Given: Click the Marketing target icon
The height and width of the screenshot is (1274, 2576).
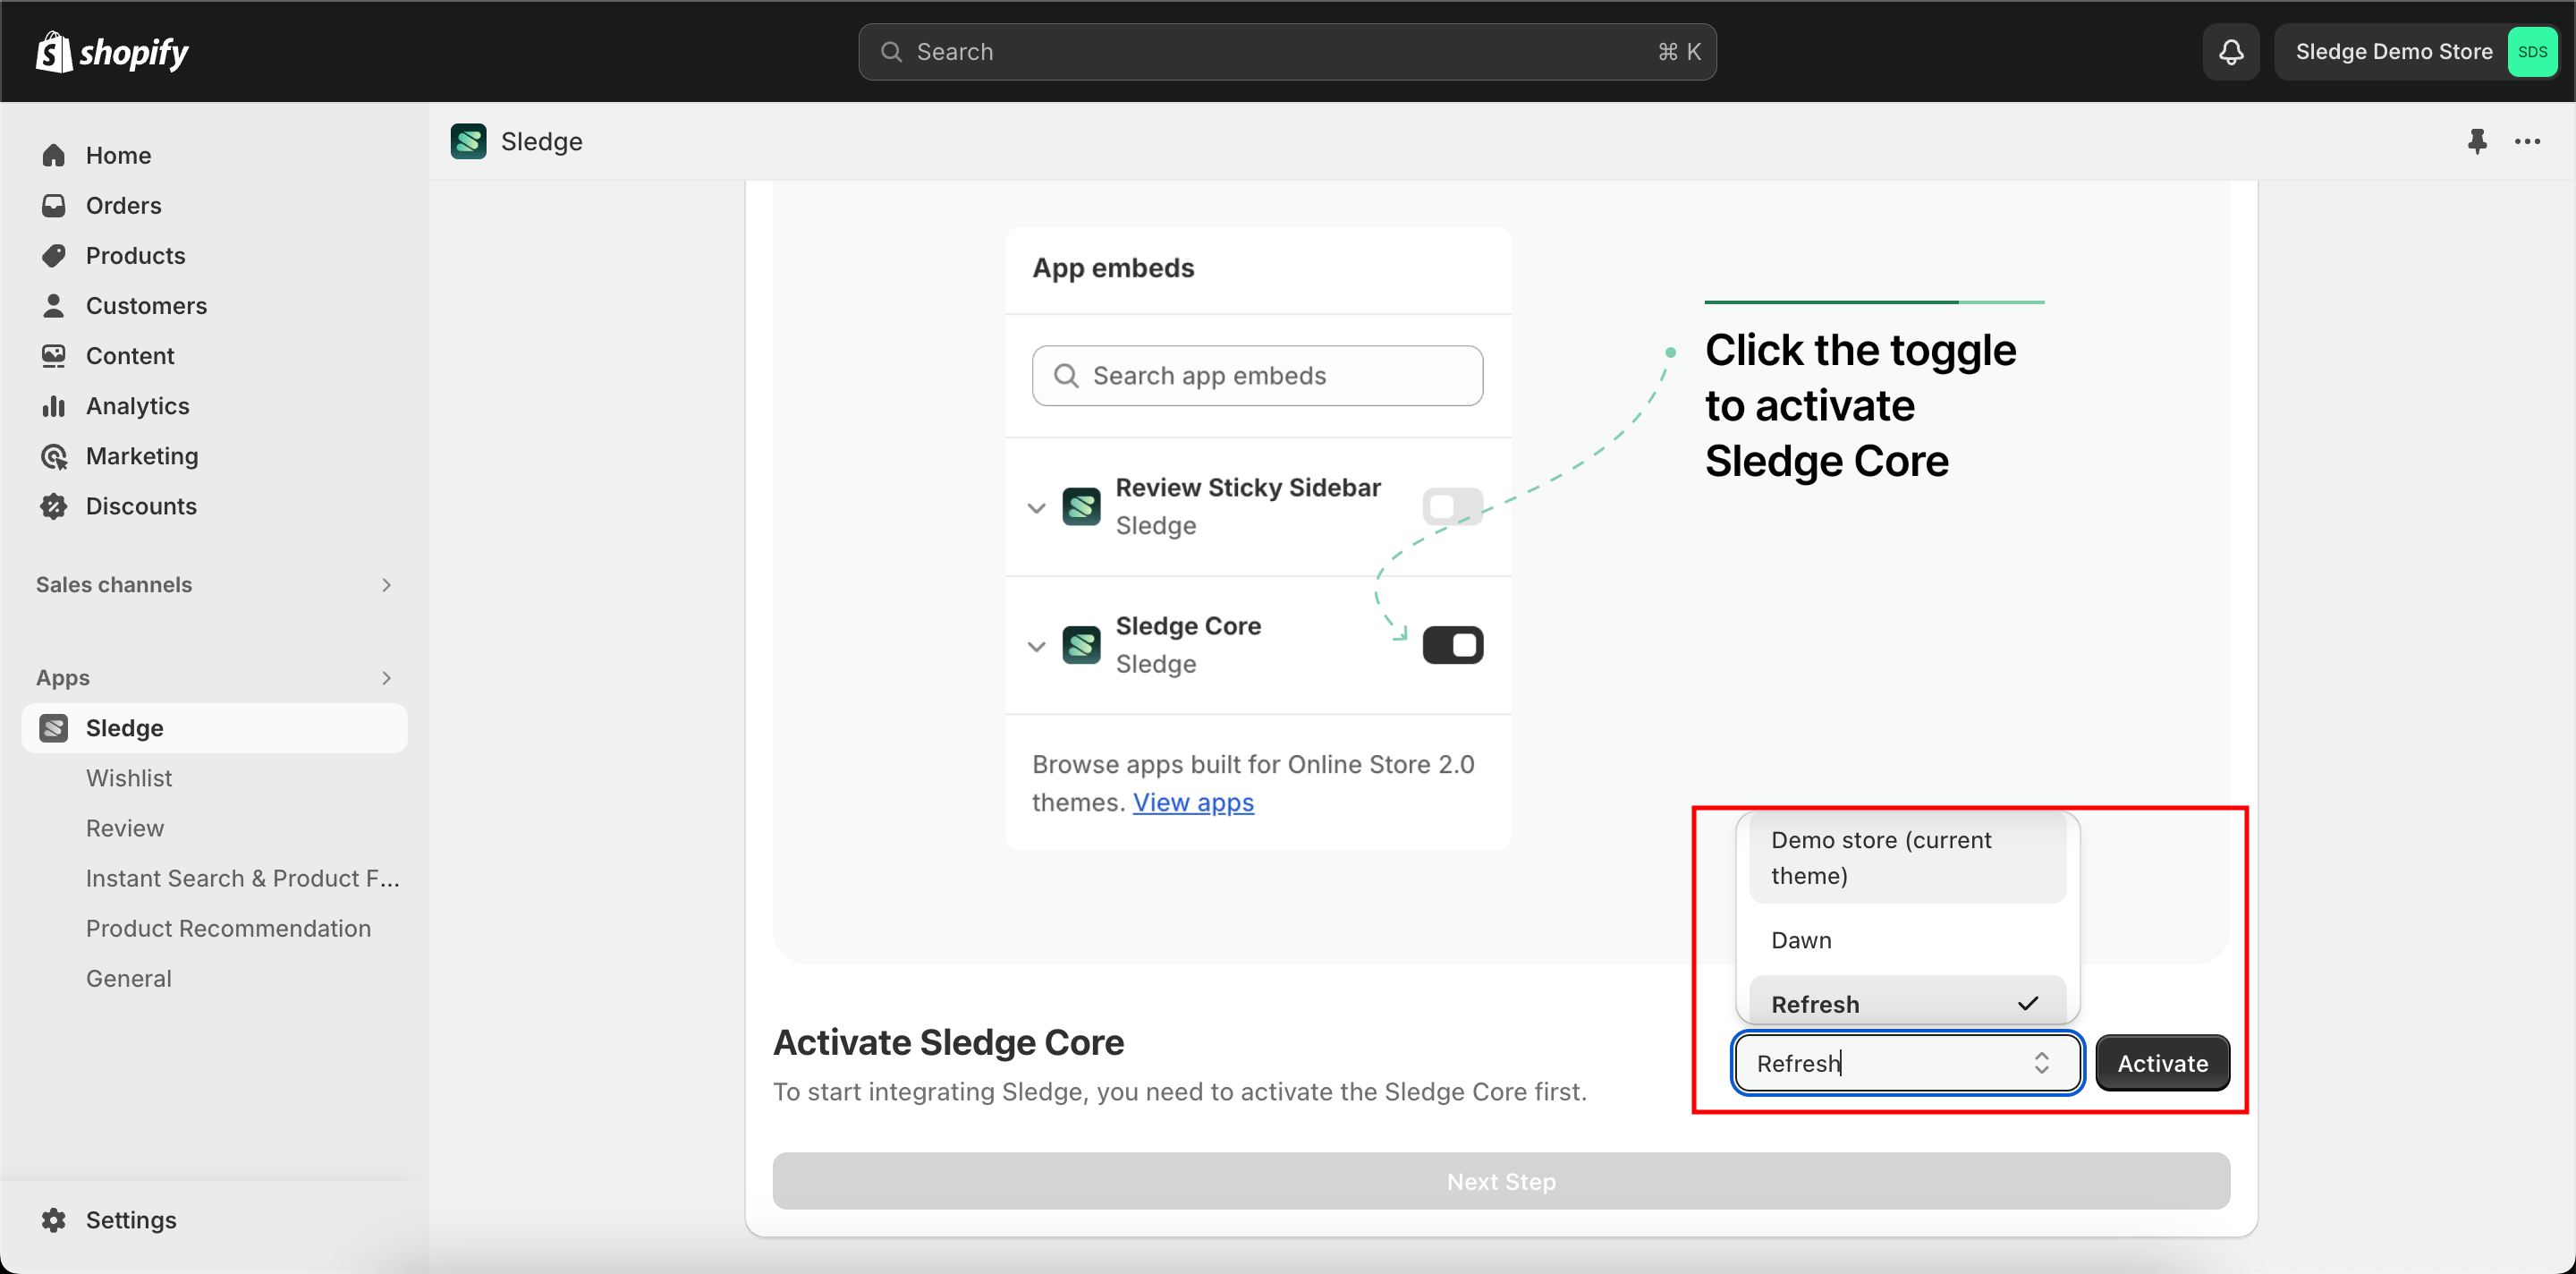Looking at the screenshot, I should click(x=54, y=456).
